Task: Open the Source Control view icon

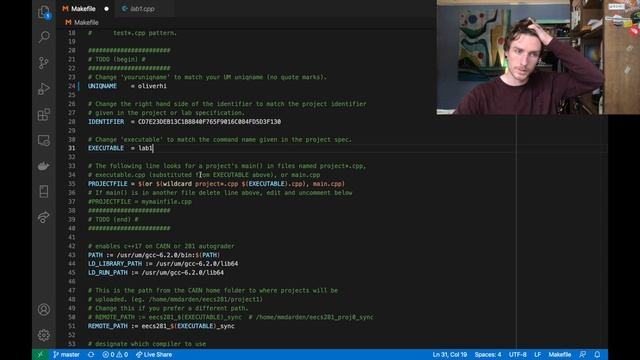Action: click(x=44, y=62)
